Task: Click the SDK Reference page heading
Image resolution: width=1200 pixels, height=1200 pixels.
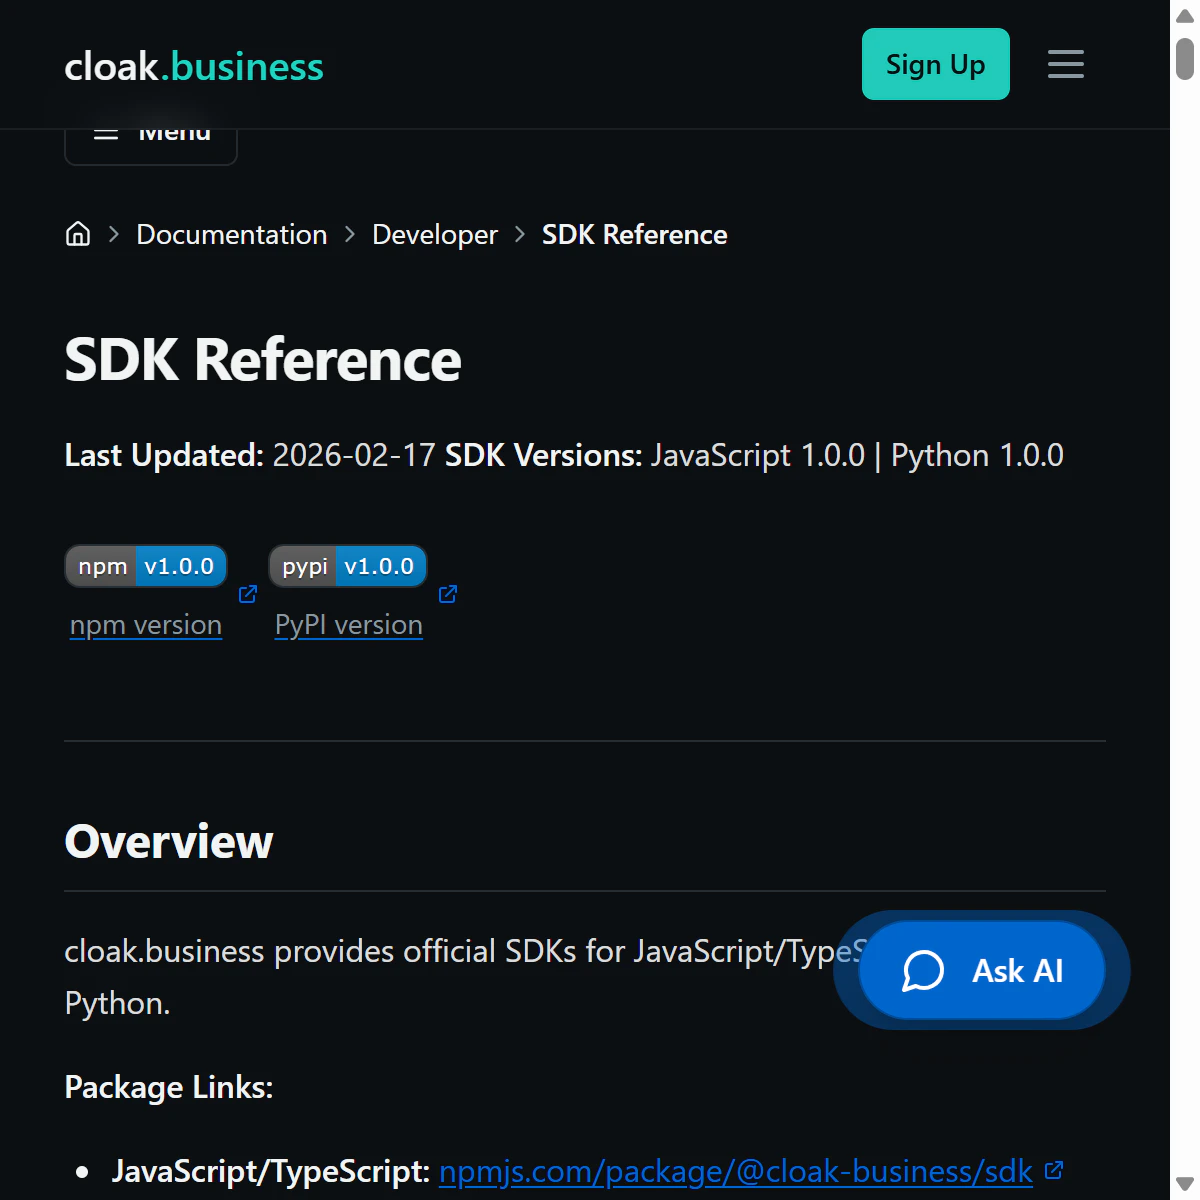Action: tap(263, 360)
